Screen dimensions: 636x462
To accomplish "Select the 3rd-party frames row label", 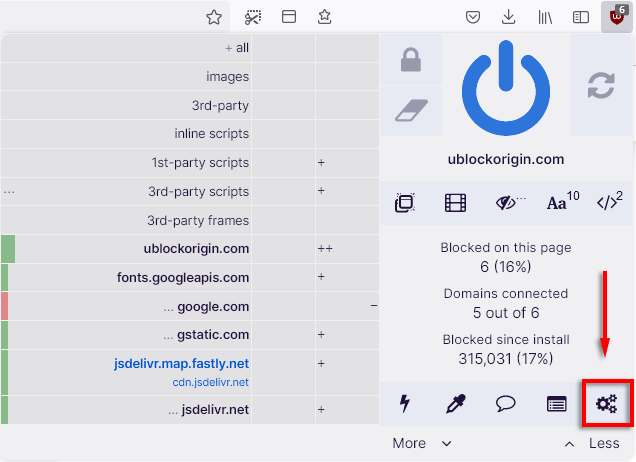I will point(198,220).
